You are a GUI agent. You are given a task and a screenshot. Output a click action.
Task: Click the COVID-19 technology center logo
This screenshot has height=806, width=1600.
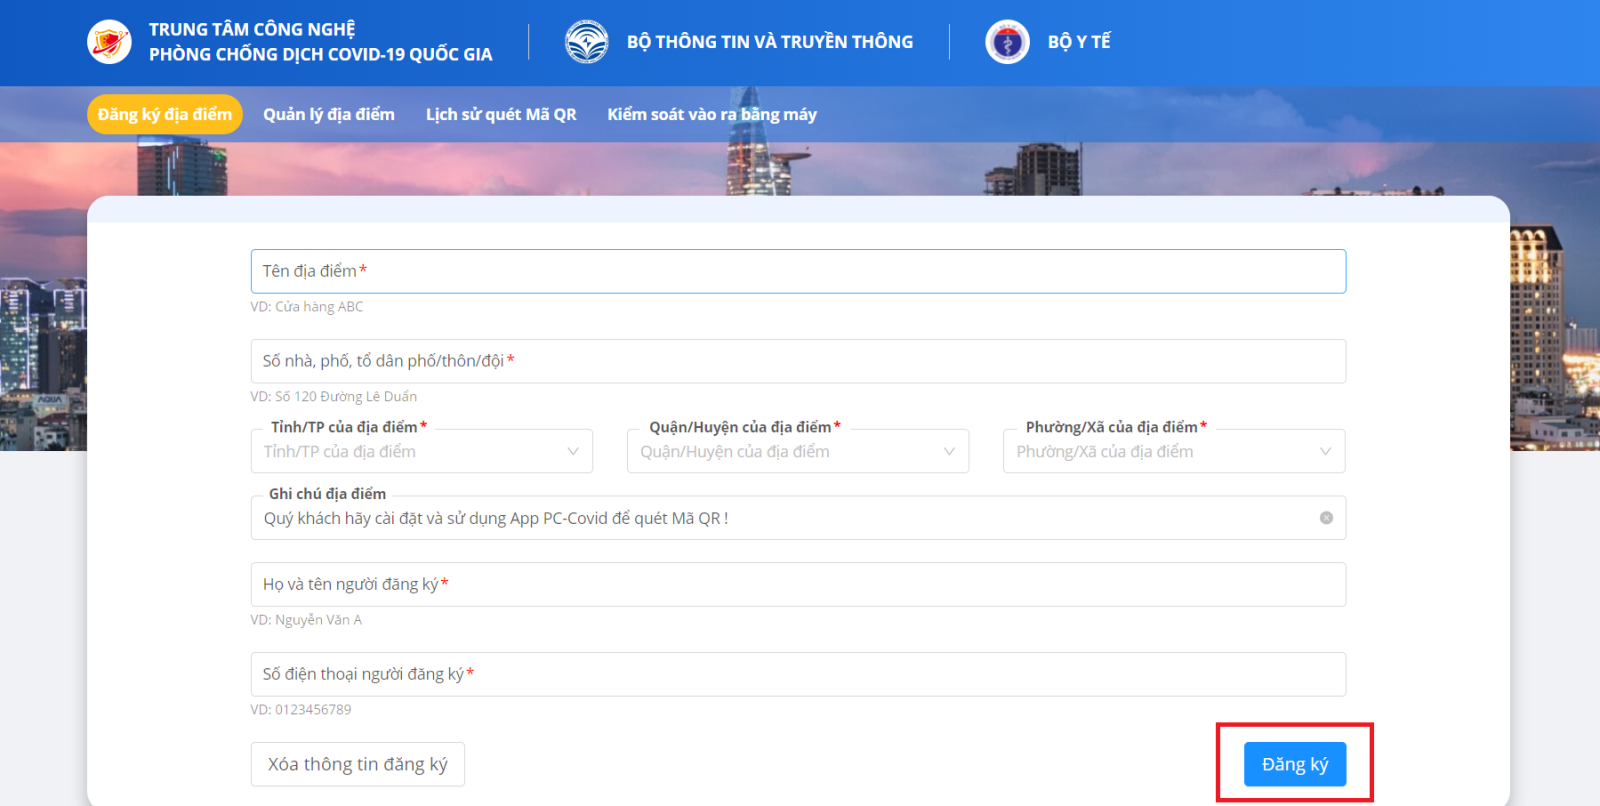[x=109, y=42]
